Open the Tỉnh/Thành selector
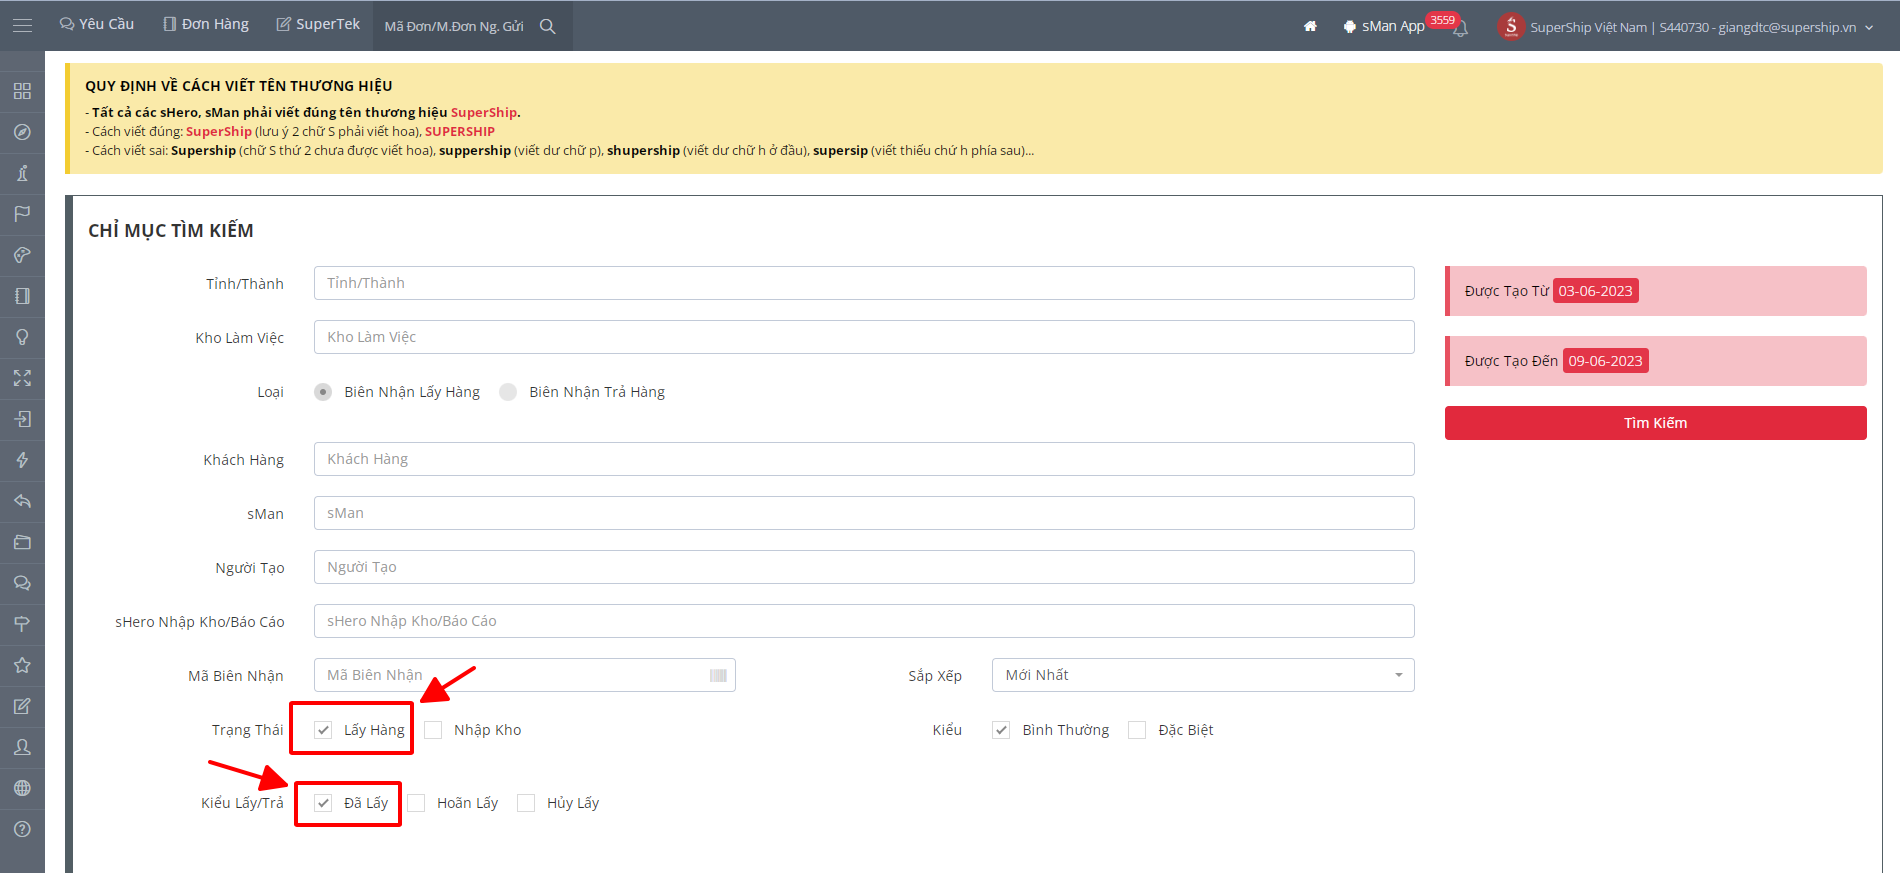The image size is (1900, 873). click(864, 283)
